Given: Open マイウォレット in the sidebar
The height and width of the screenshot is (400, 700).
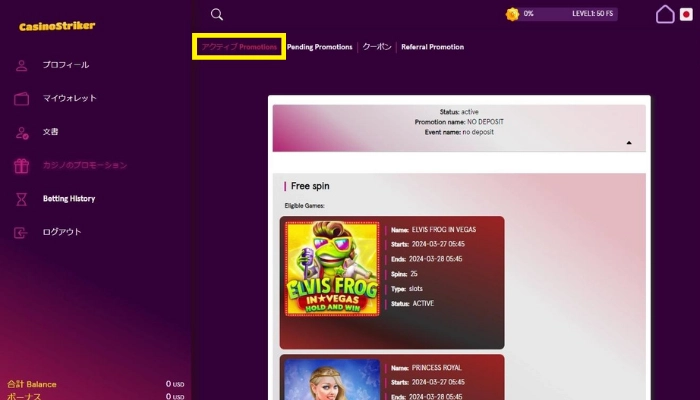Looking at the screenshot, I should [70, 98].
